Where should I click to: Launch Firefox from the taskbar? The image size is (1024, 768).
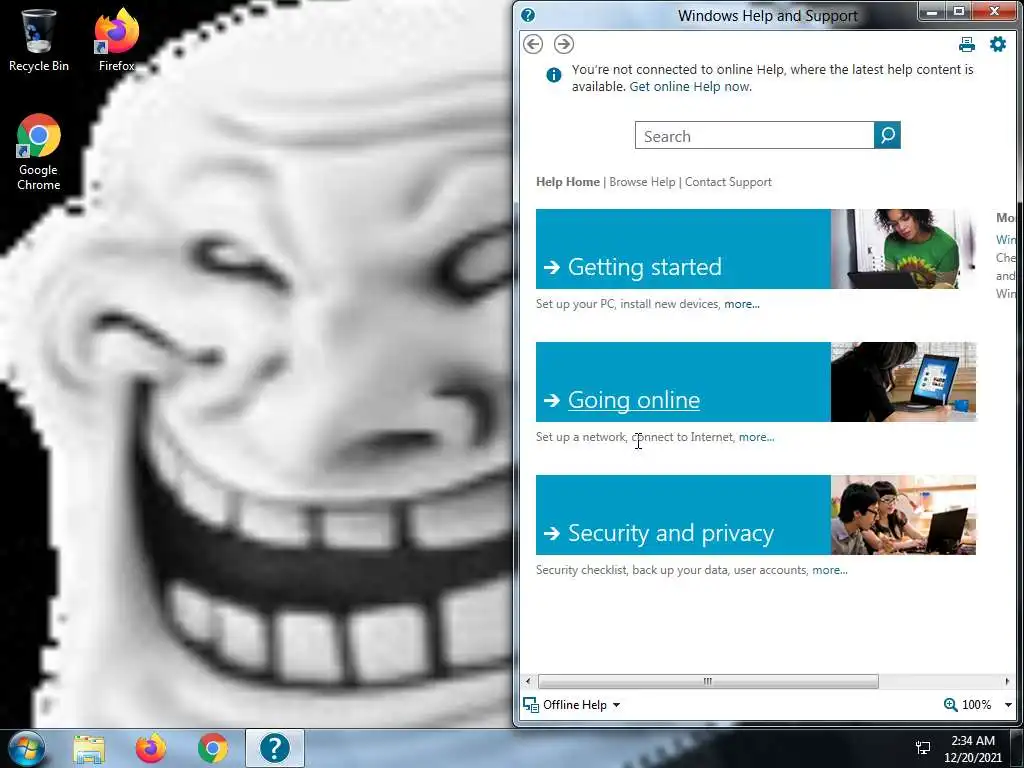[x=151, y=748]
